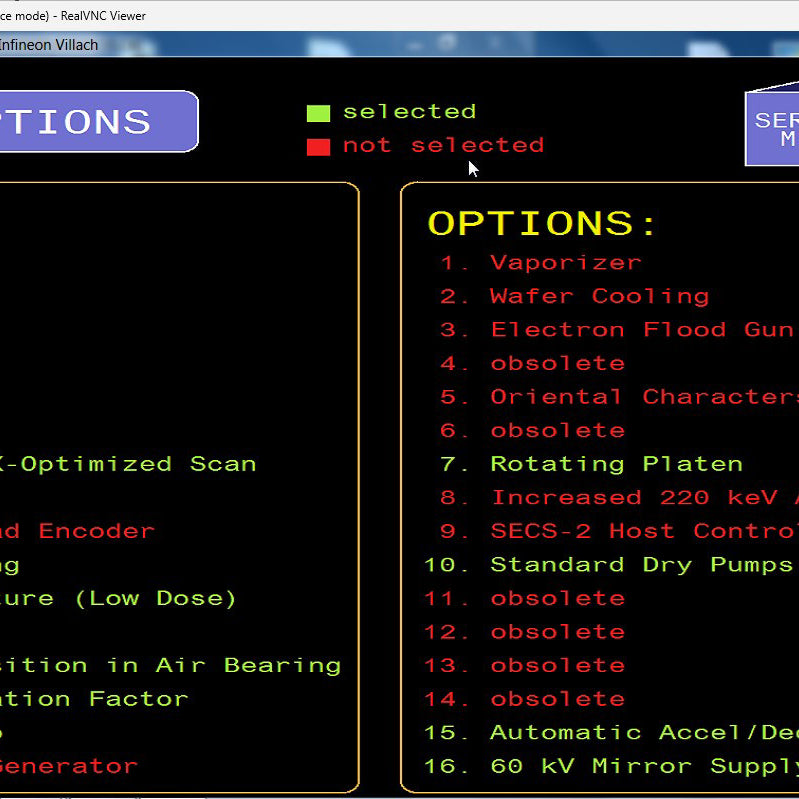Click the red Encoder entry in left panel
This screenshot has width=799, height=799.
pos(77,531)
